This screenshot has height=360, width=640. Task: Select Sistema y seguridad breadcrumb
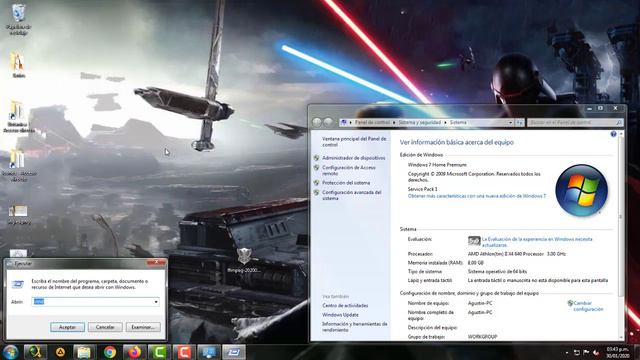420,122
